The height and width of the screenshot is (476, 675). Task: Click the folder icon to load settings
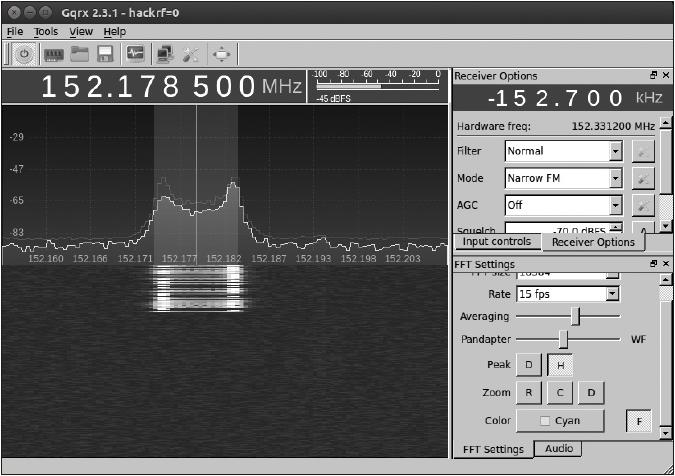(x=79, y=53)
